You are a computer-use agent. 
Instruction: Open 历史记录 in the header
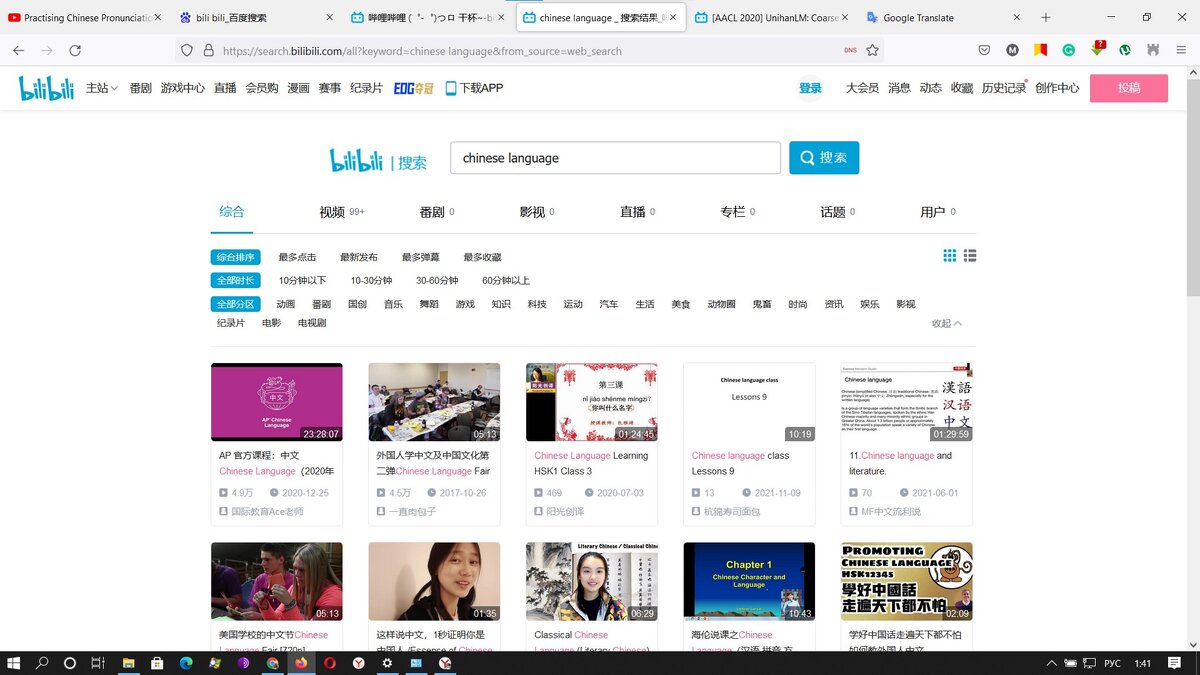[x=1004, y=88]
